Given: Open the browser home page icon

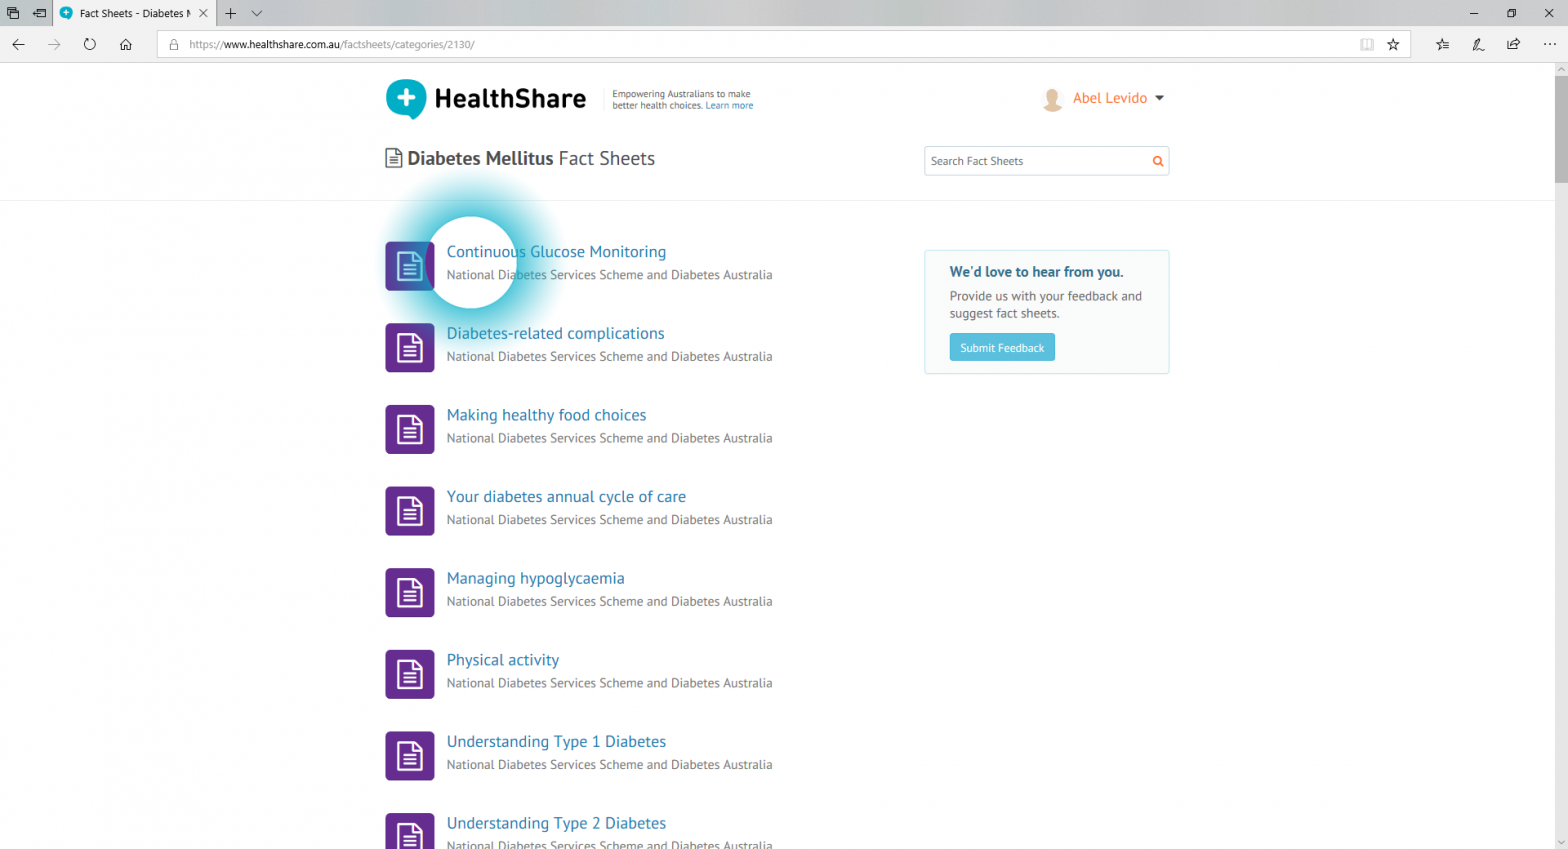Looking at the screenshot, I should 126,44.
